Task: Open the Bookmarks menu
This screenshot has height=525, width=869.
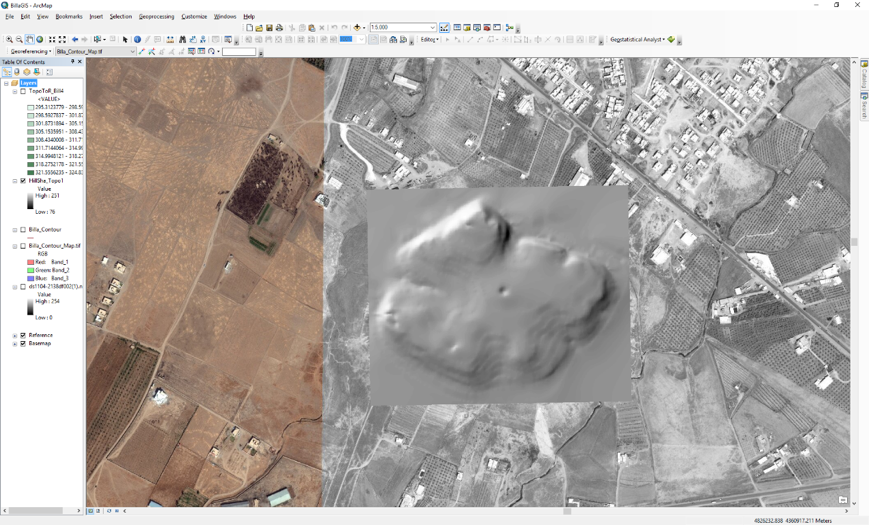Action: [x=69, y=17]
